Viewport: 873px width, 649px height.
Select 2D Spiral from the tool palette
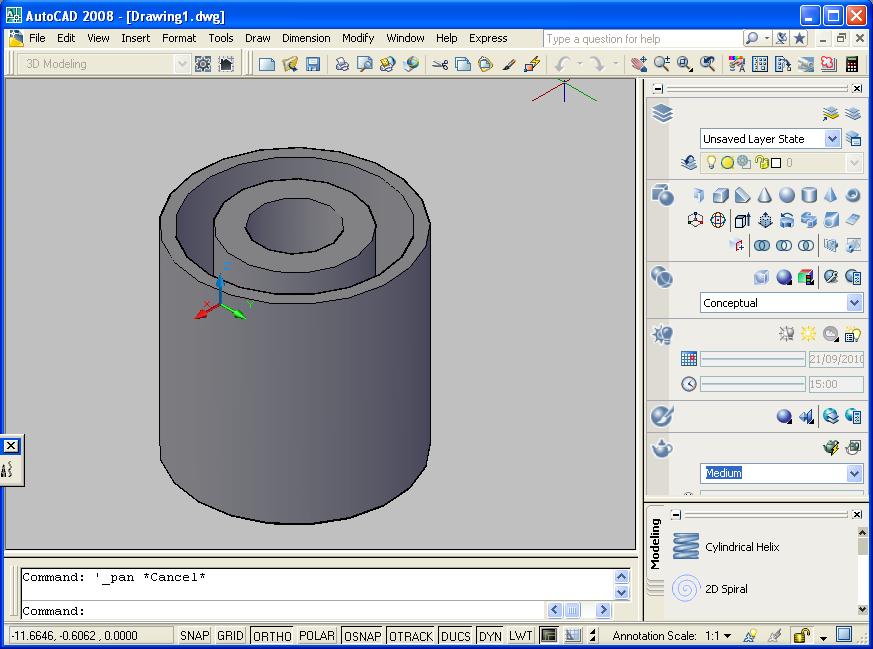726,589
